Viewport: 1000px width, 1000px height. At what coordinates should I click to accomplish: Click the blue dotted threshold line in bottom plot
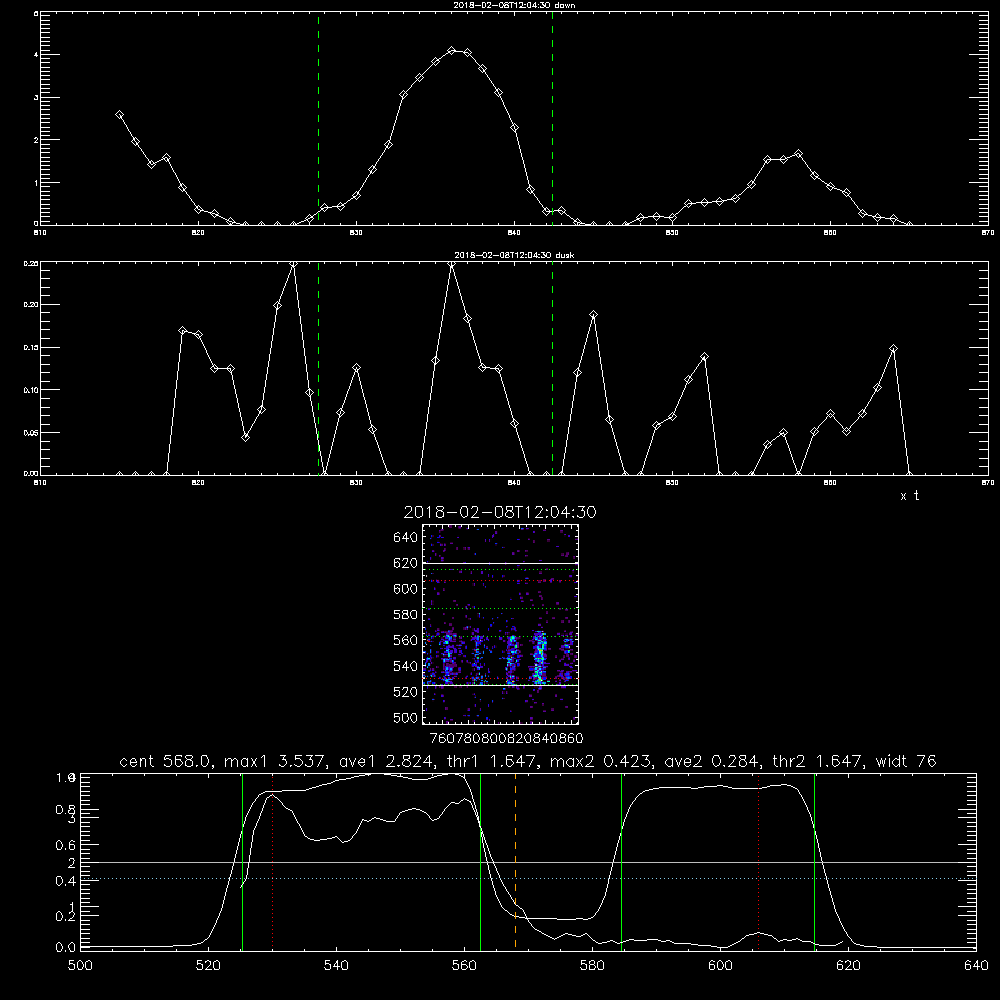(x=528, y=879)
